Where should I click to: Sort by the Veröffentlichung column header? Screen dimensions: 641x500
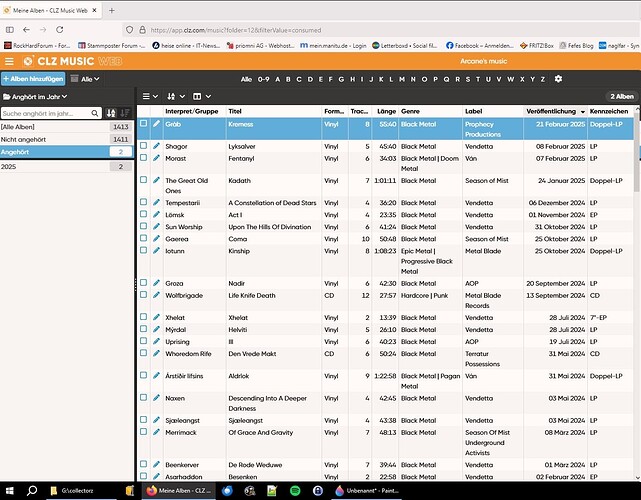[x=555, y=111]
